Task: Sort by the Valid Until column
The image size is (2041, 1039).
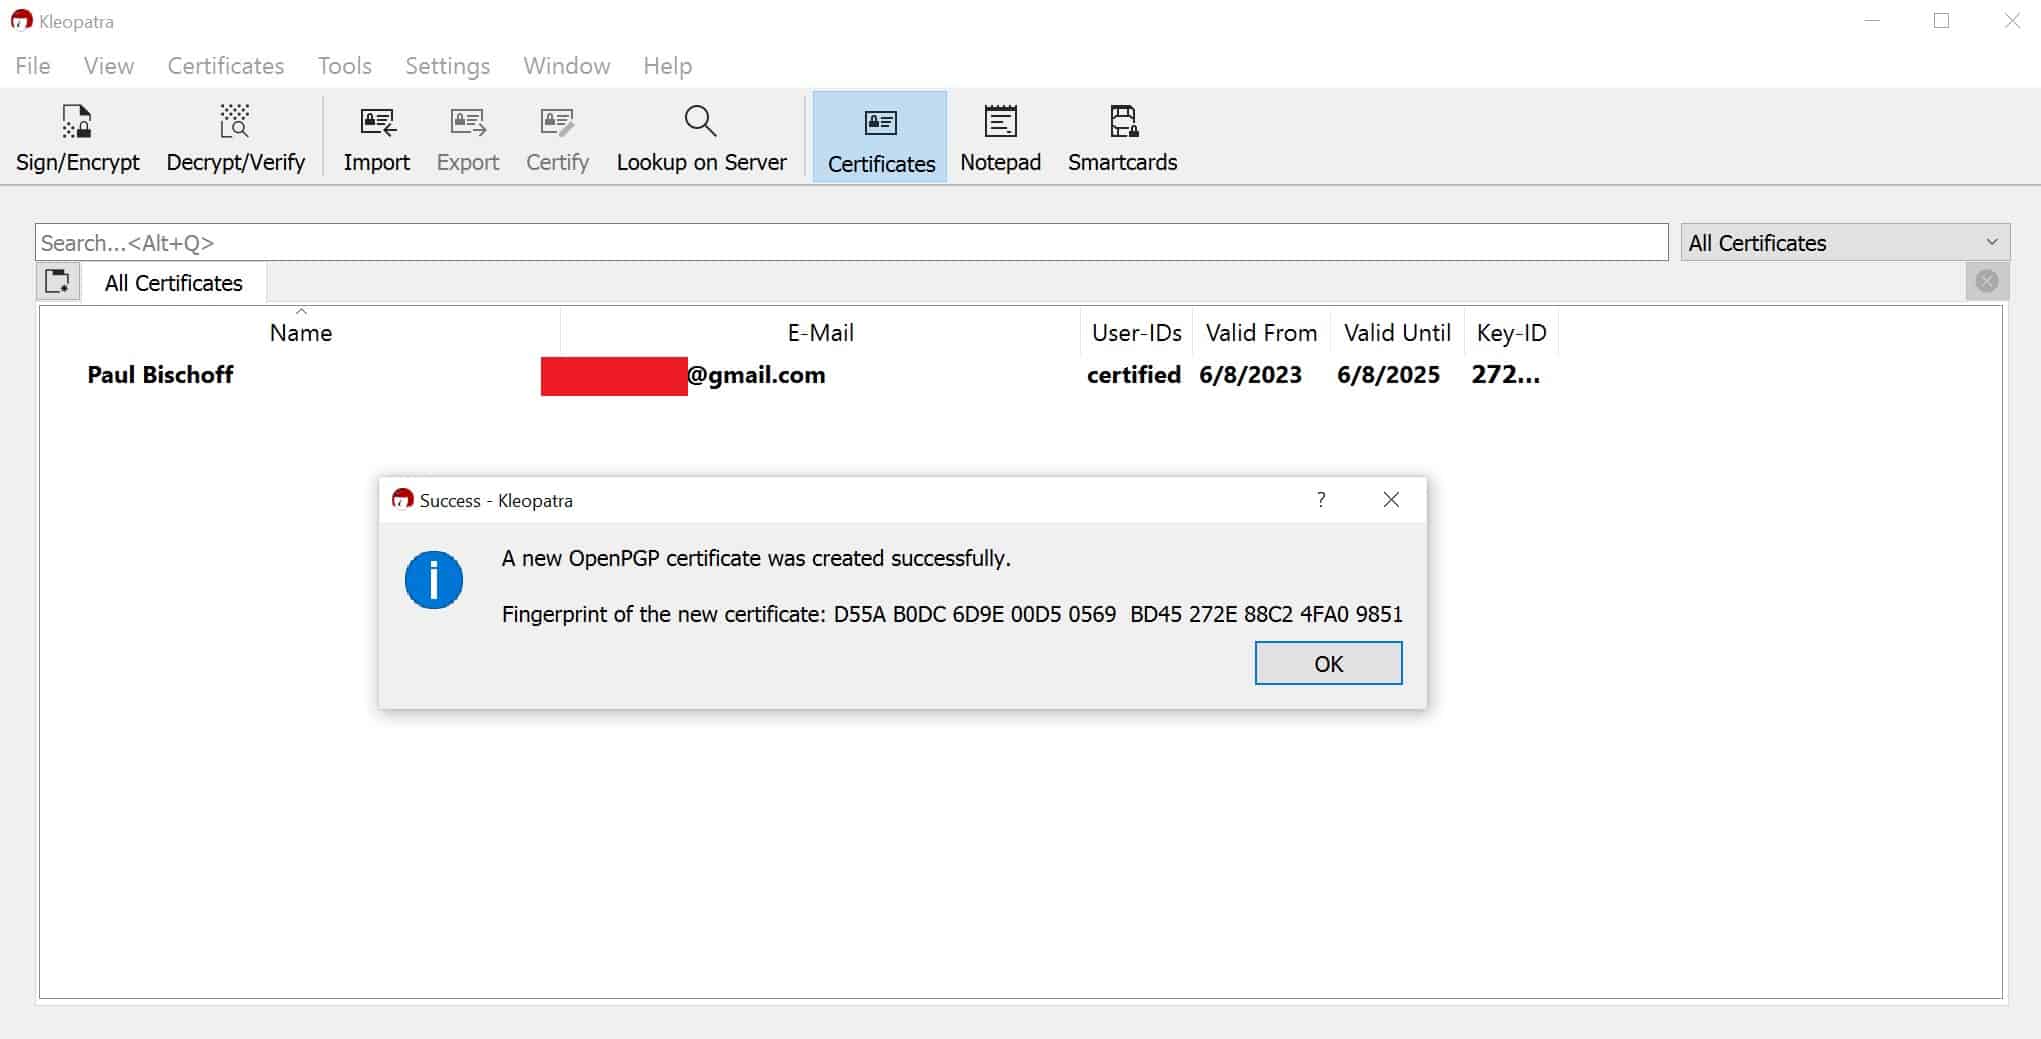Action: tap(1397, 333)
